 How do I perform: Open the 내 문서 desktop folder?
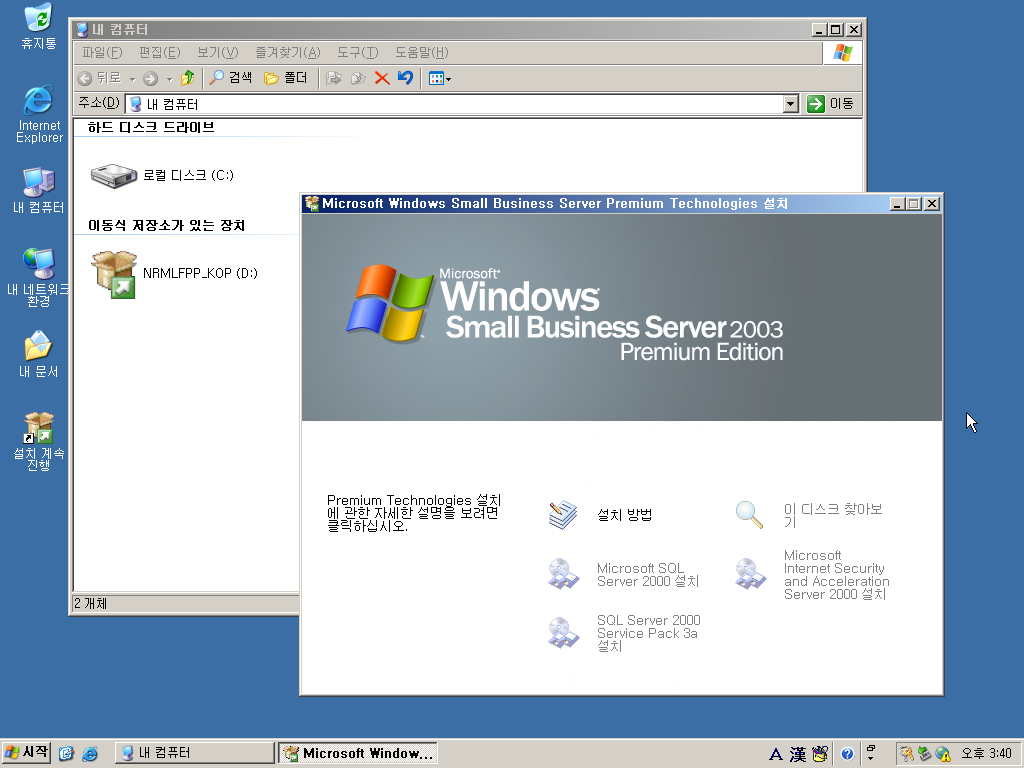click(x=39, y=355)
